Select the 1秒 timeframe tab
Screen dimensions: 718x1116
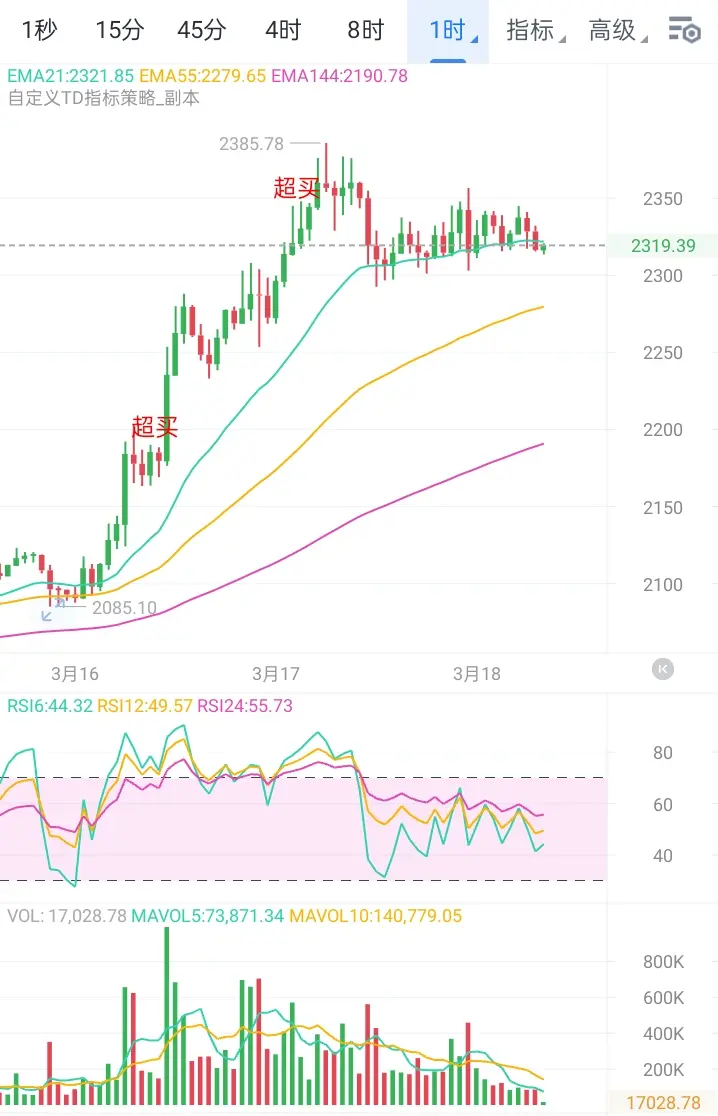(39, 30)
